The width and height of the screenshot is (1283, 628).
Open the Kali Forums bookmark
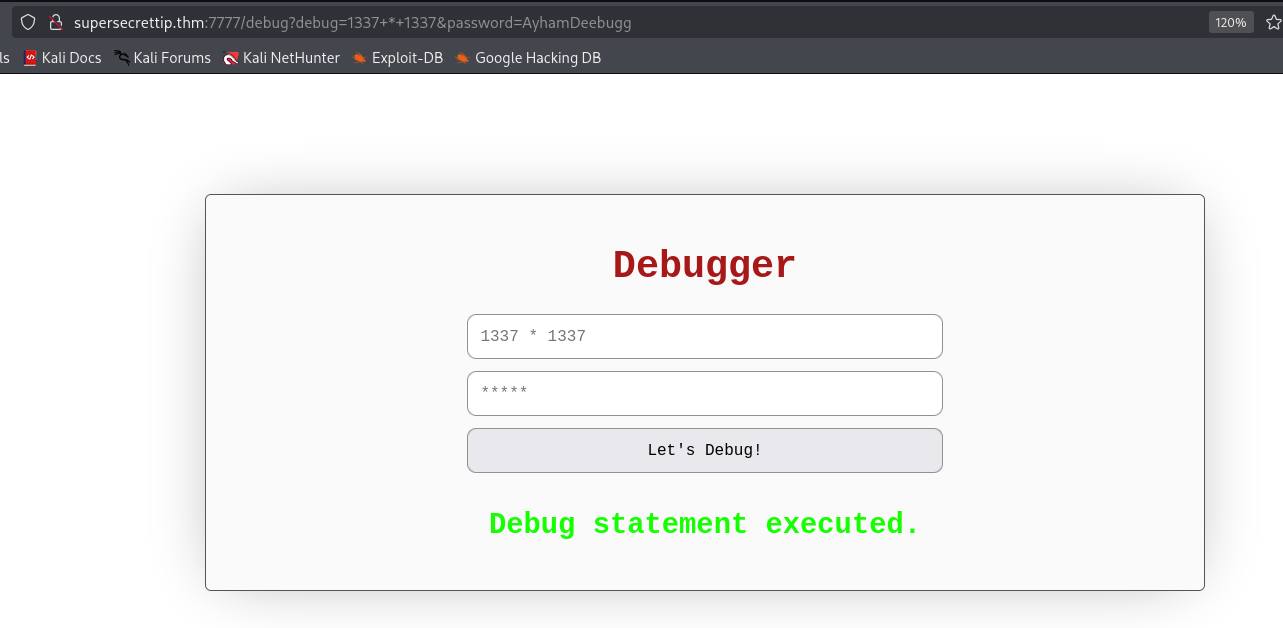[x=172, y=57]
